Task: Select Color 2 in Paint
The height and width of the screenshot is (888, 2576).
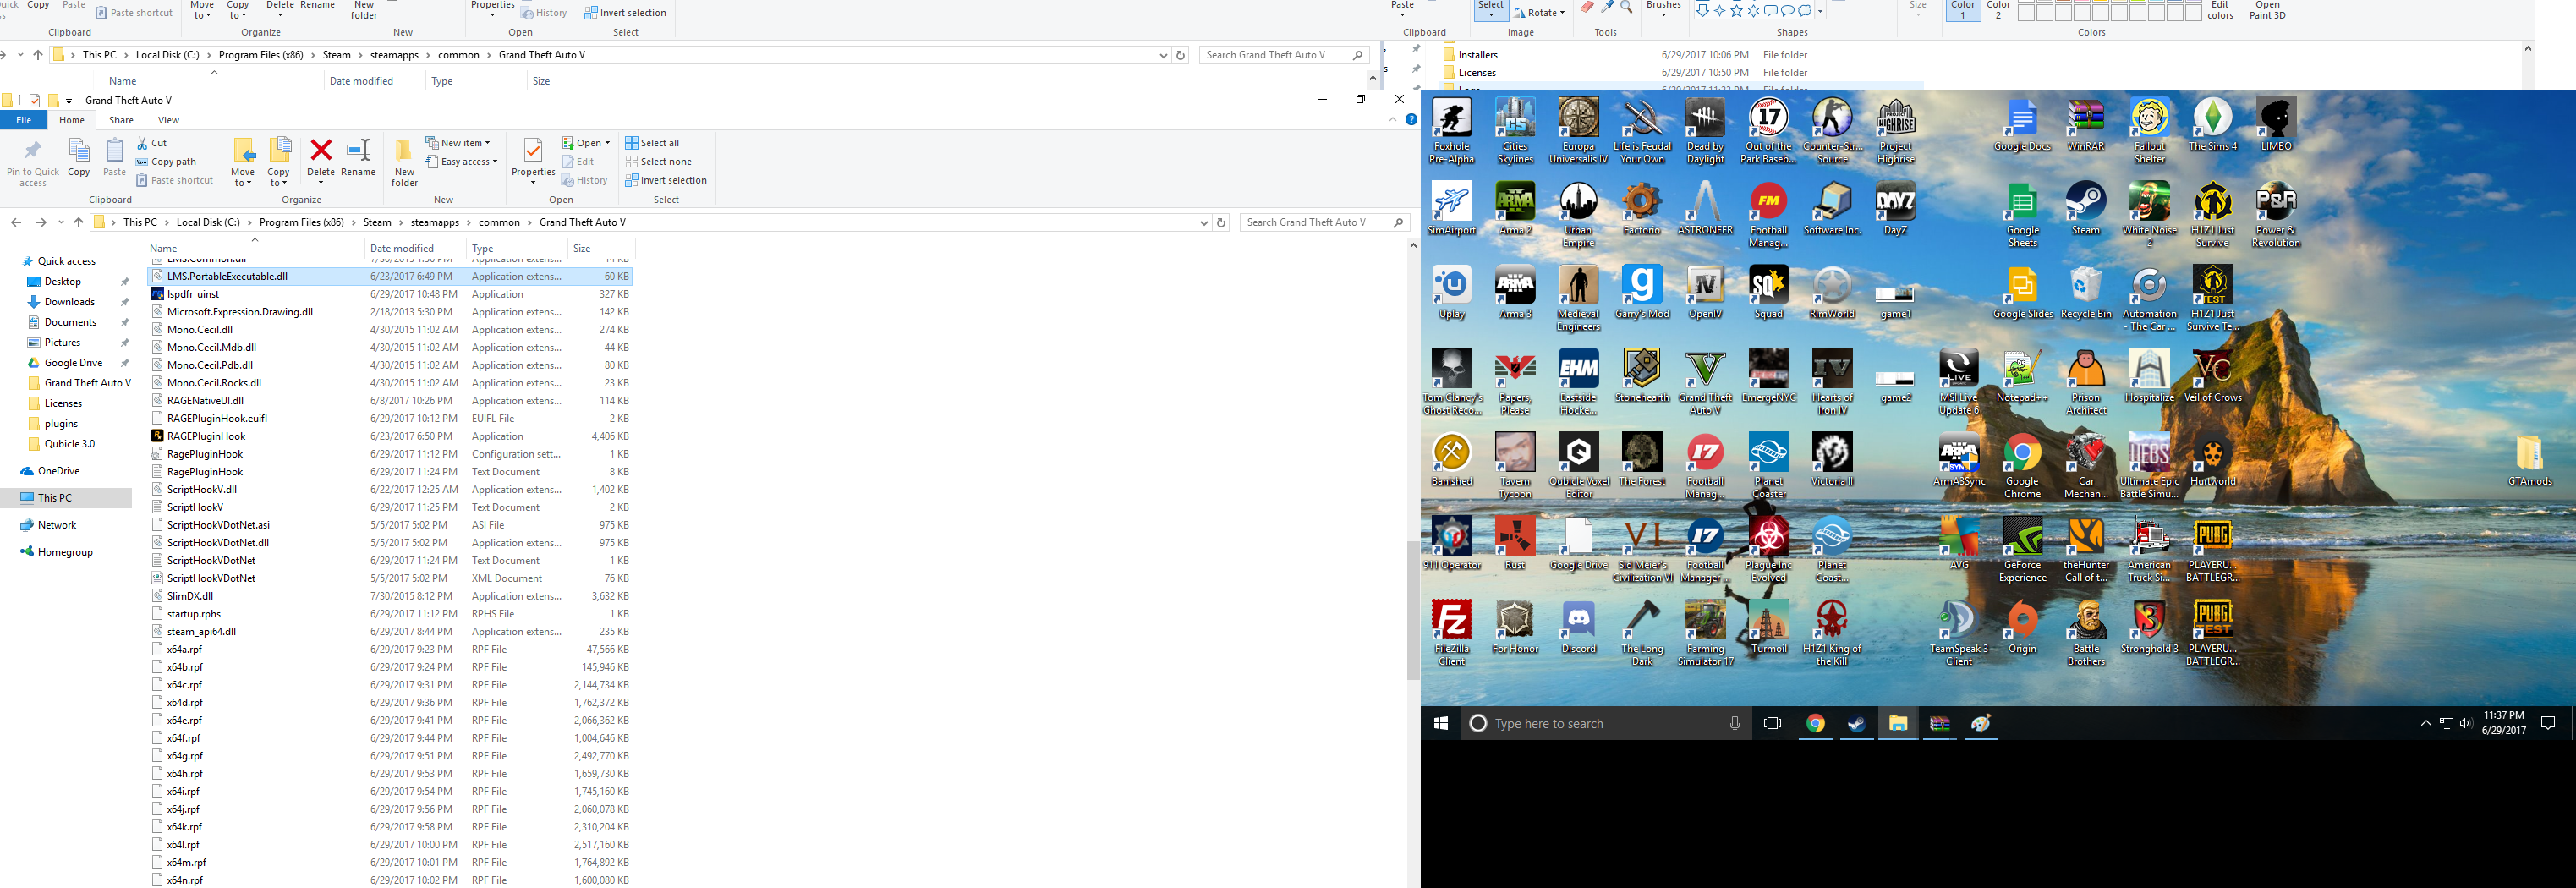Action: click(1999, 10)
